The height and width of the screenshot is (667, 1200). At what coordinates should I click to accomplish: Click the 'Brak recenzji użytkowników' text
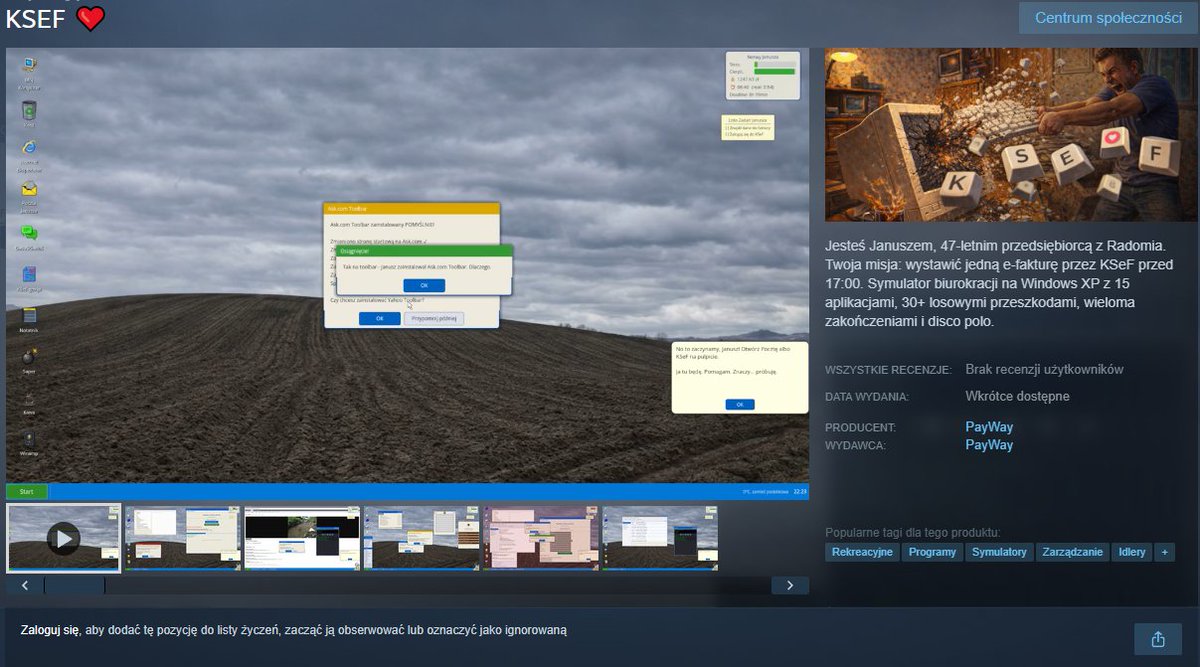1044,369
